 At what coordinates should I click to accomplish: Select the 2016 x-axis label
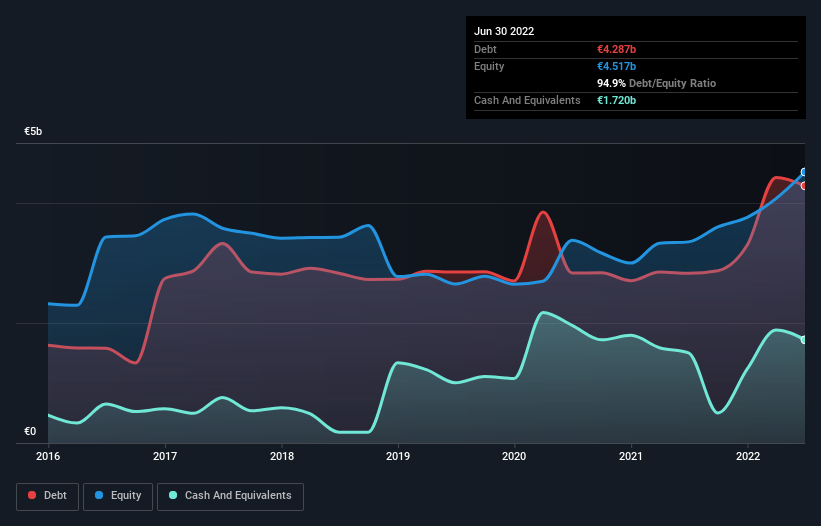48,456
